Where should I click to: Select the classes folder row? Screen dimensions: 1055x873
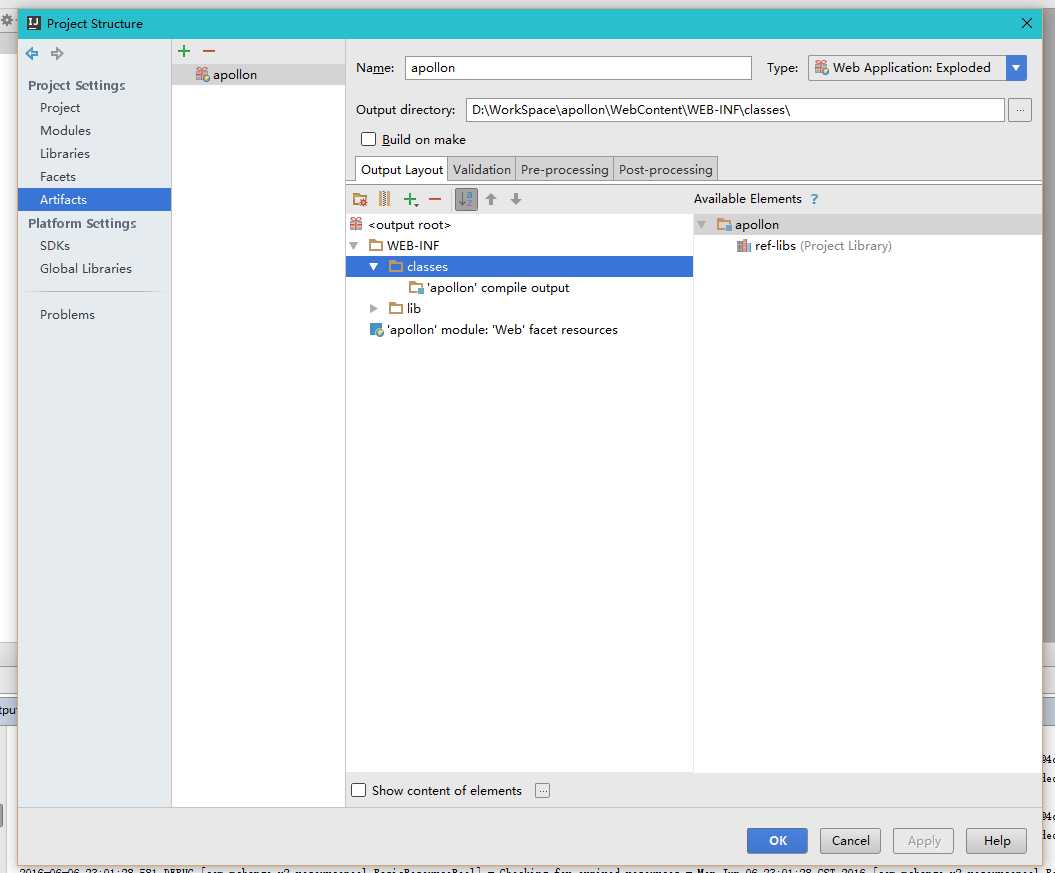tap(519, 267)
